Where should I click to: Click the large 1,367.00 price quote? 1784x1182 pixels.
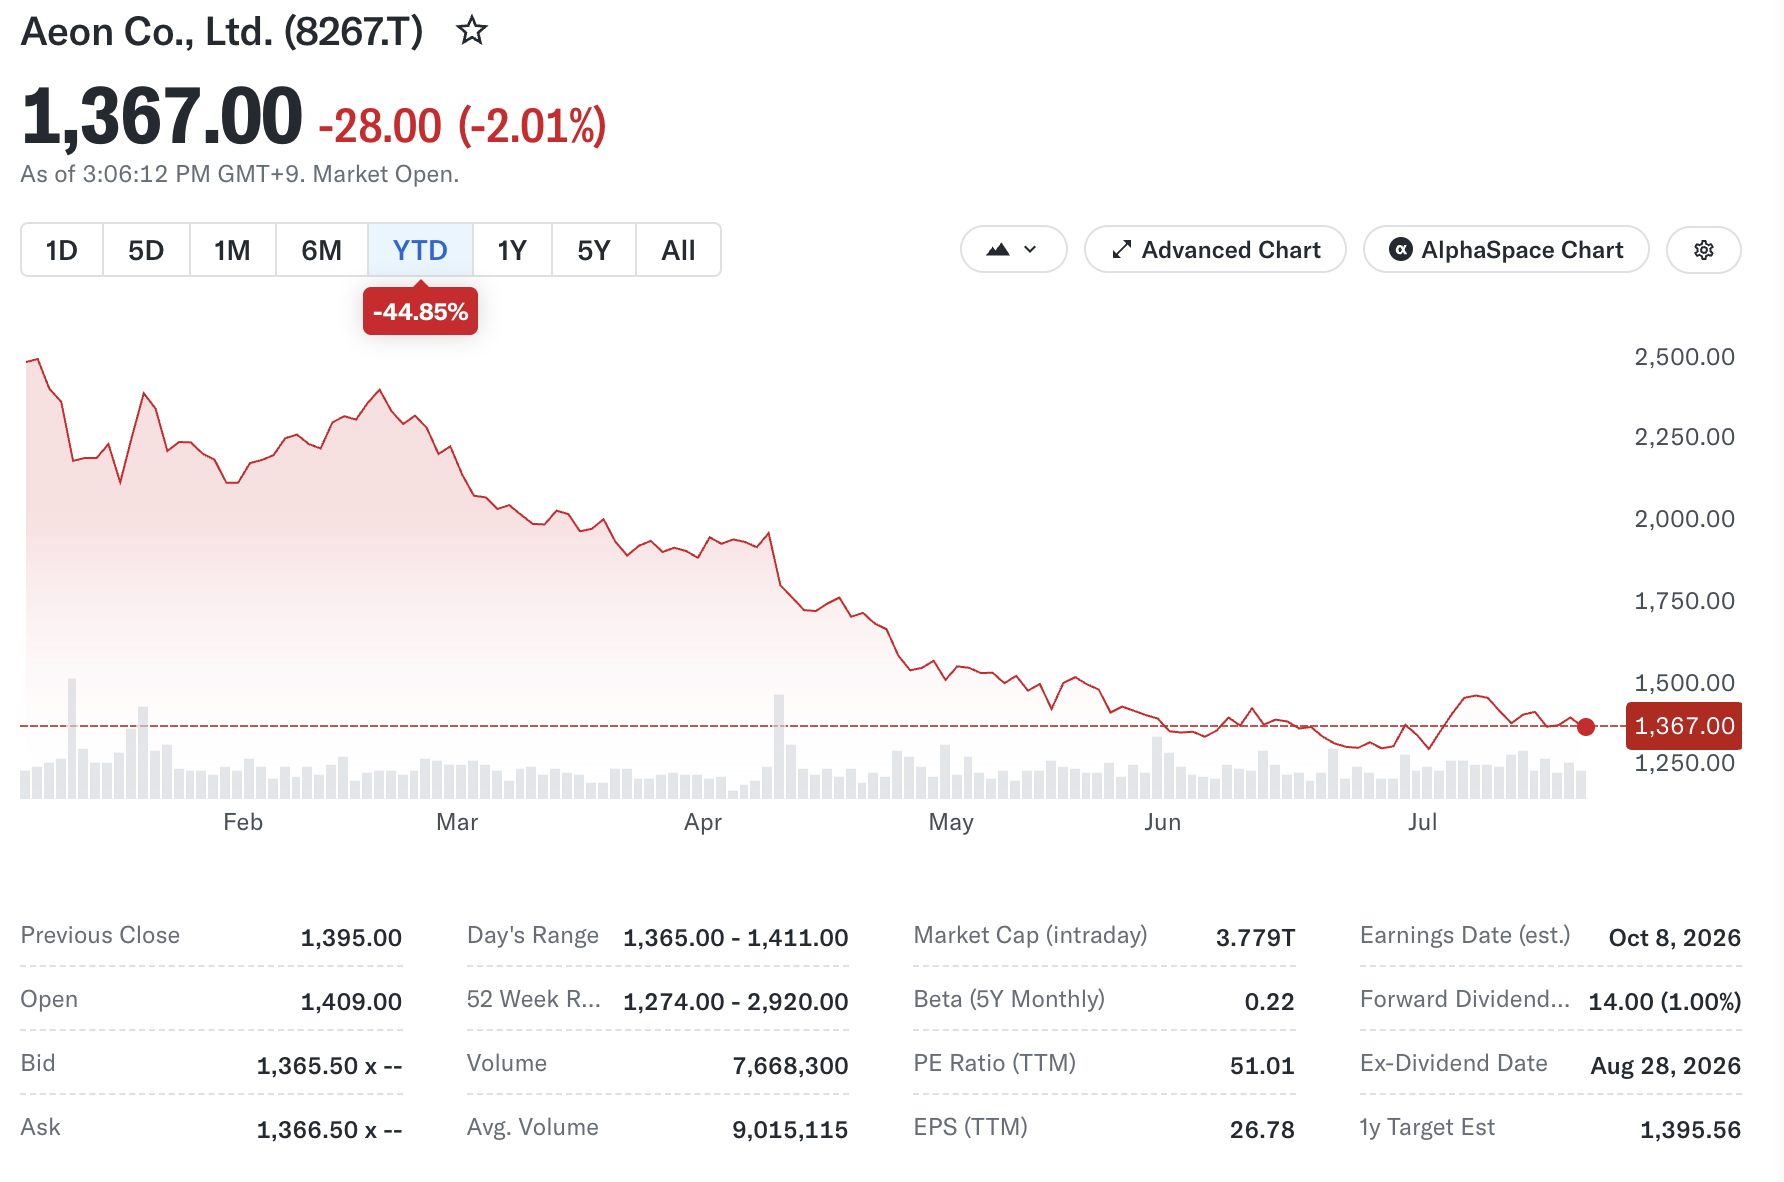162,118
